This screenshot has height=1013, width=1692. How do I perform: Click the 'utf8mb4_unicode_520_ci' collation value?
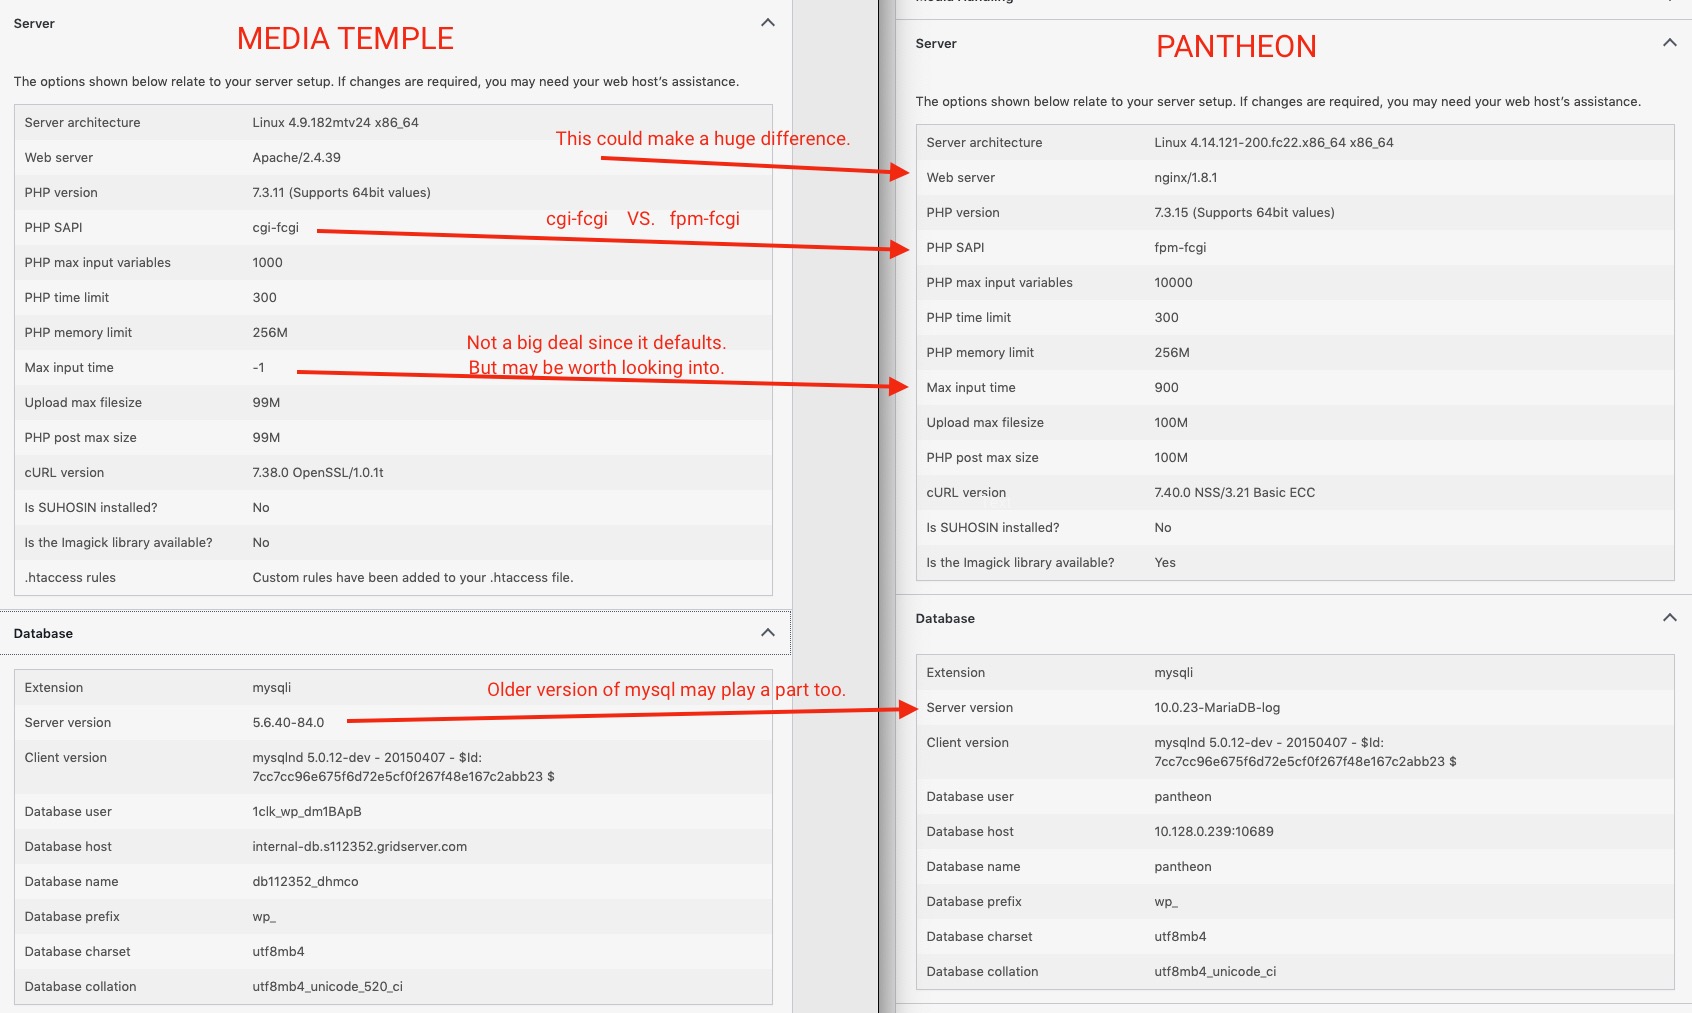327,987
